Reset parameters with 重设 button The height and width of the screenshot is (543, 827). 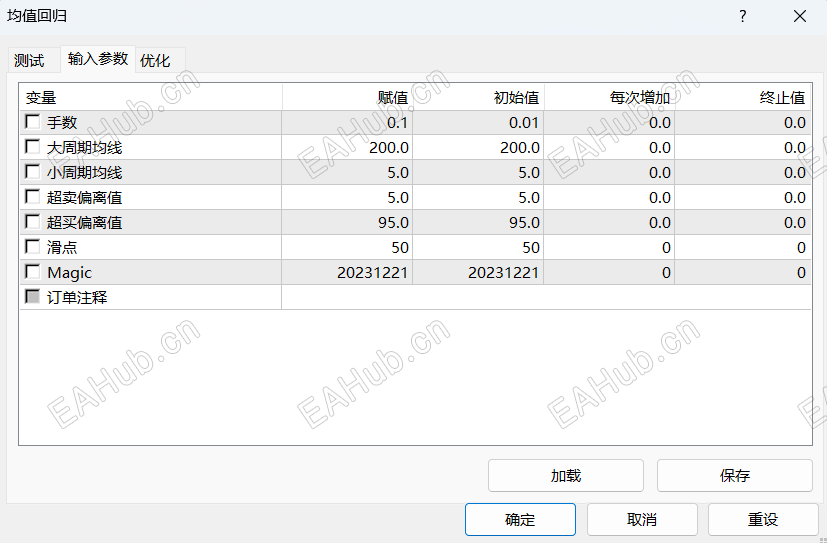coord(763,519)
